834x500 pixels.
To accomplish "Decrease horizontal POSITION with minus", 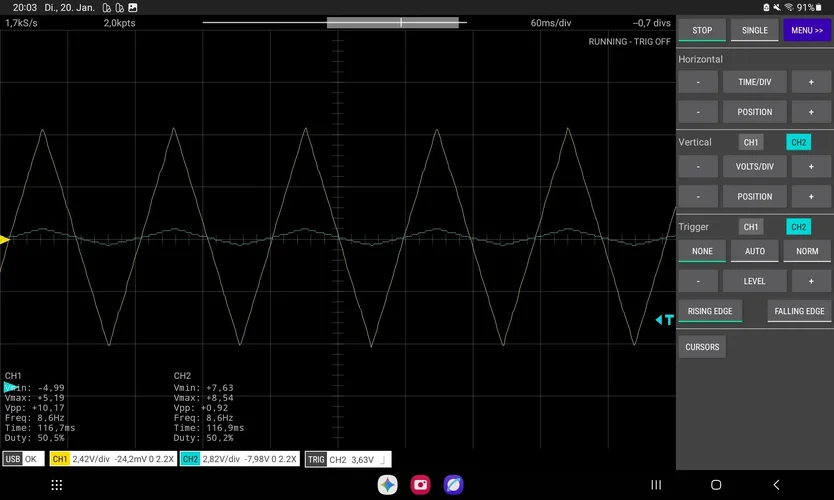I will 698,112.
